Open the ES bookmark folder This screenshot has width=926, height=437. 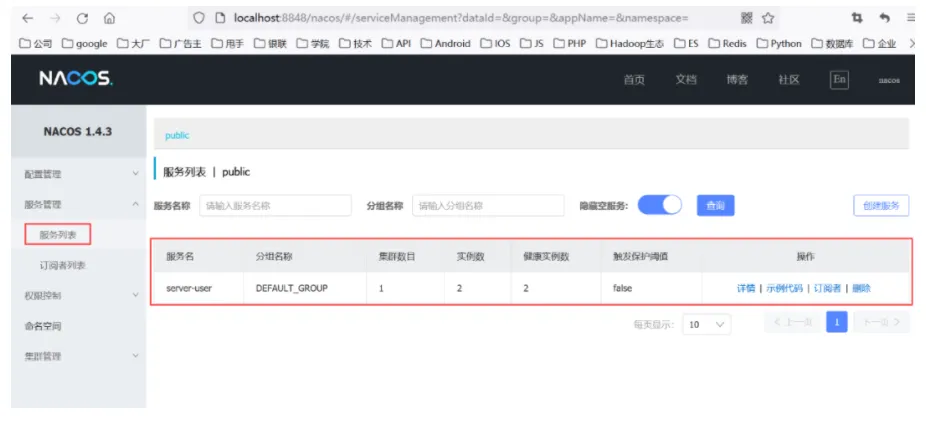tap(686, 44)
